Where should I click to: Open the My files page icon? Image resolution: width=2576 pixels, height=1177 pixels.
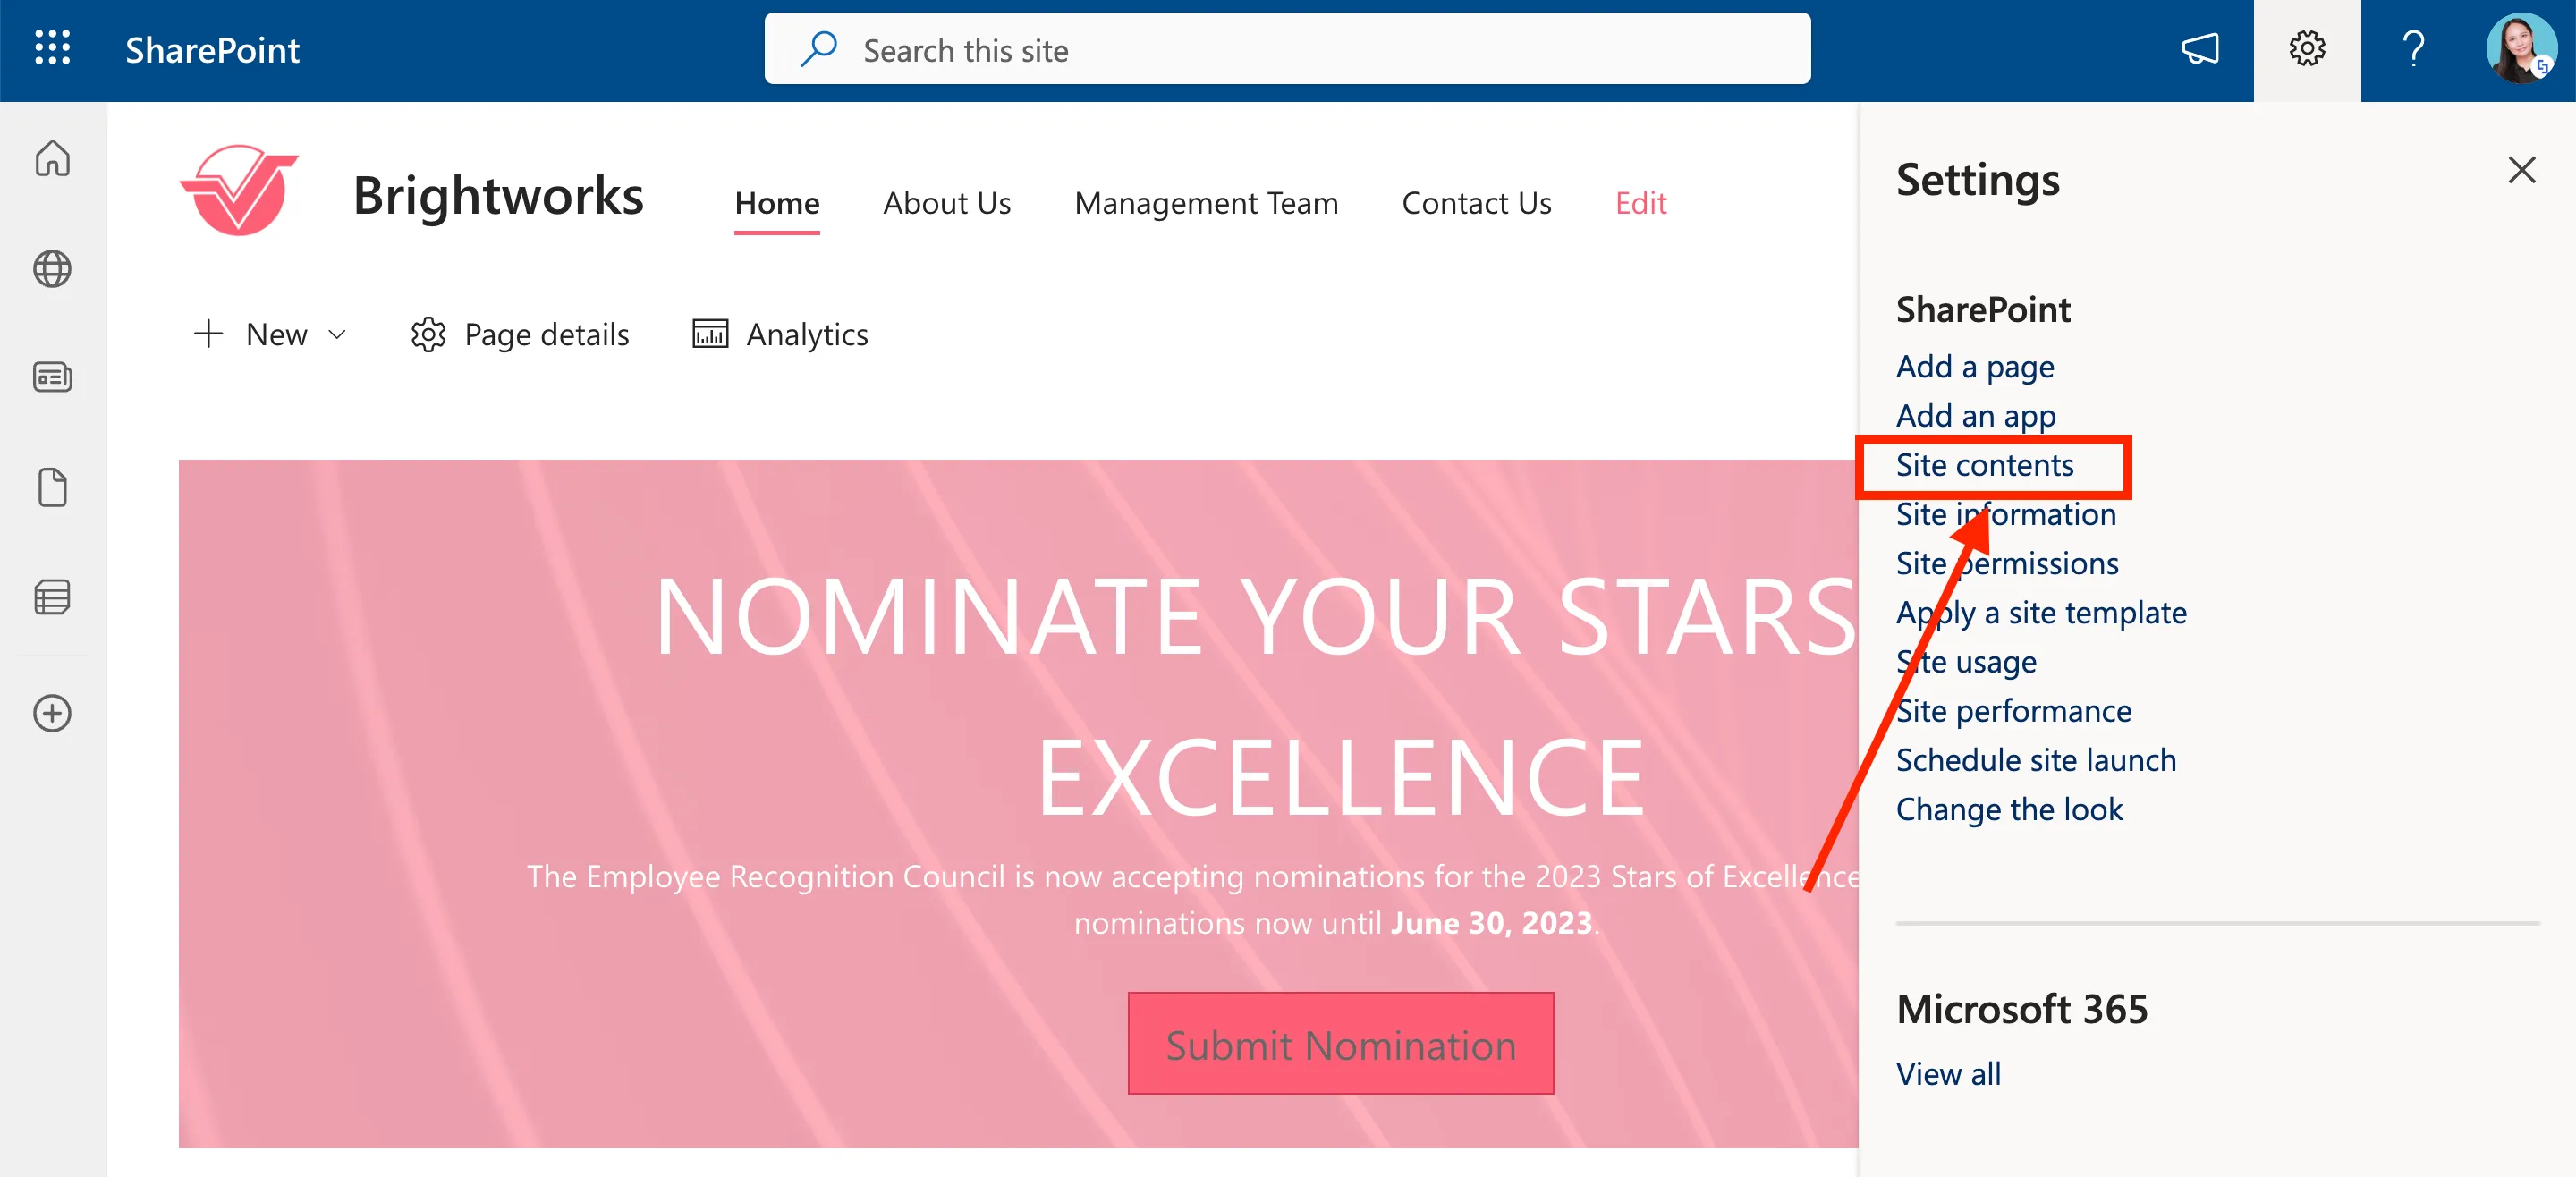tap(52, 487)
